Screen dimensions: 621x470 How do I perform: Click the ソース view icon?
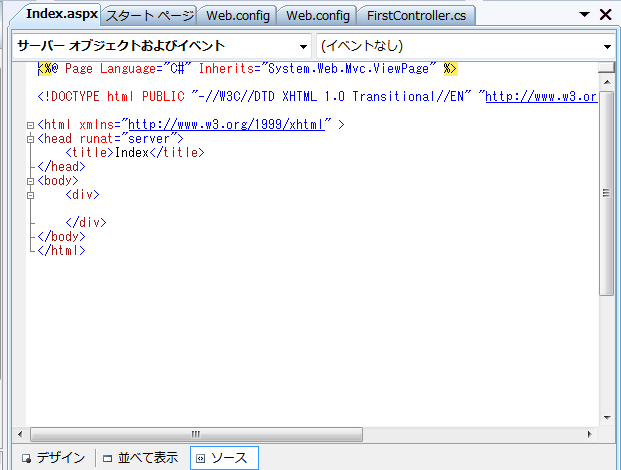click(200, 459)
